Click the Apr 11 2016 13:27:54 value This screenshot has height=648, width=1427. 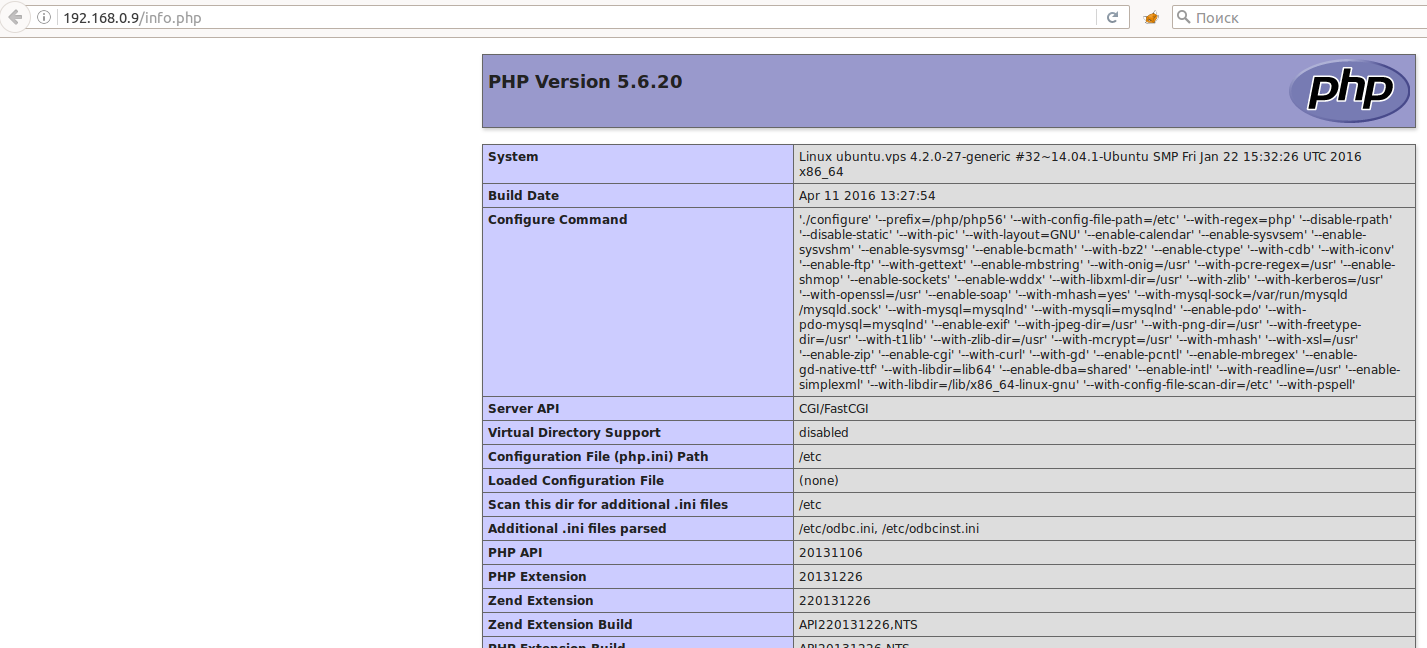tap(867, 196)
